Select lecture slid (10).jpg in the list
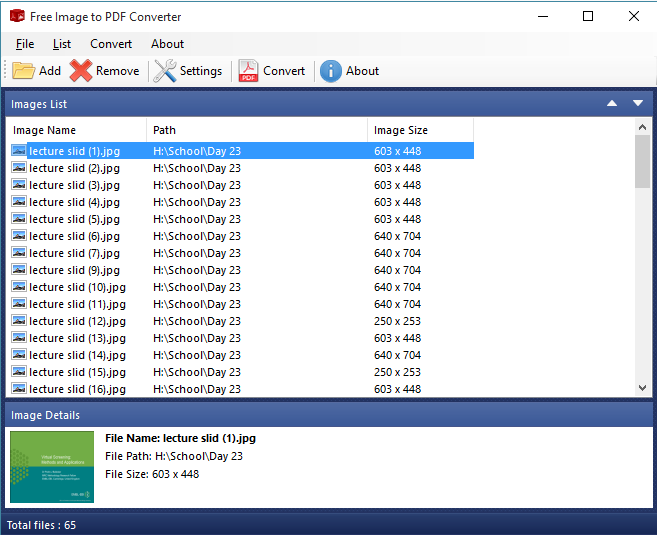 [75, 287]
